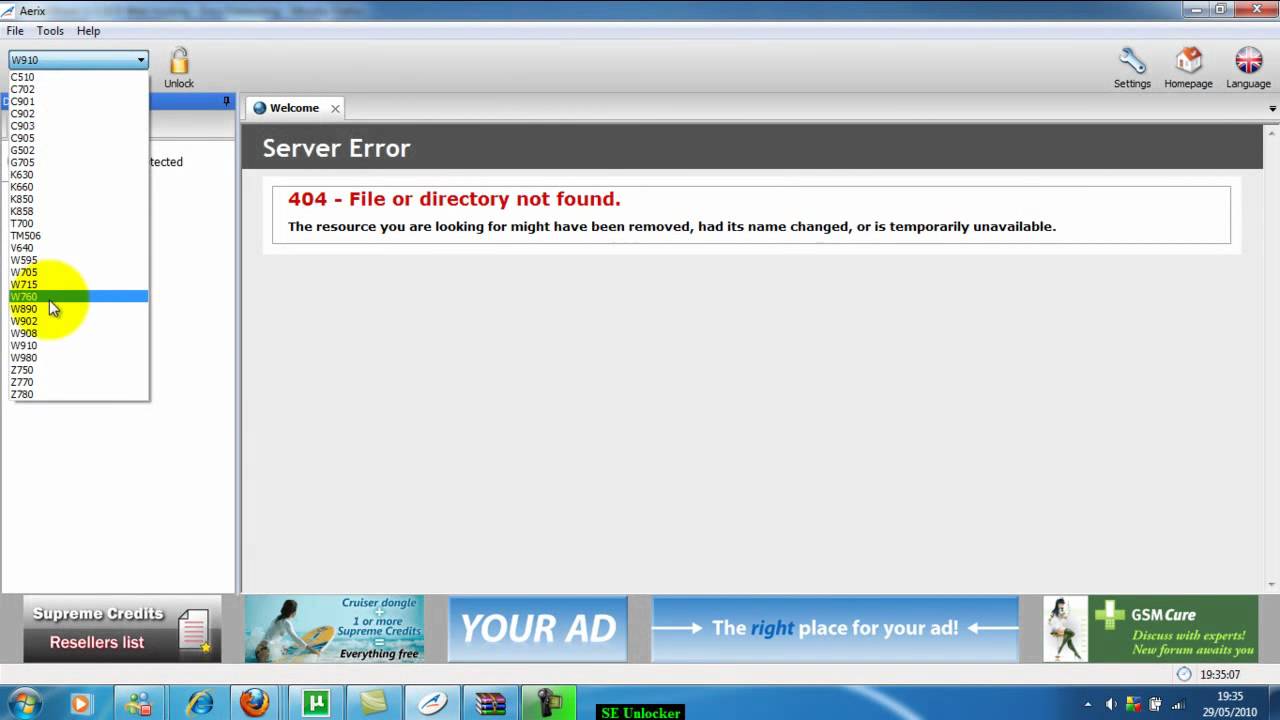Click the Cruiser dongle Supreme Credits ad

pos(334,629)
